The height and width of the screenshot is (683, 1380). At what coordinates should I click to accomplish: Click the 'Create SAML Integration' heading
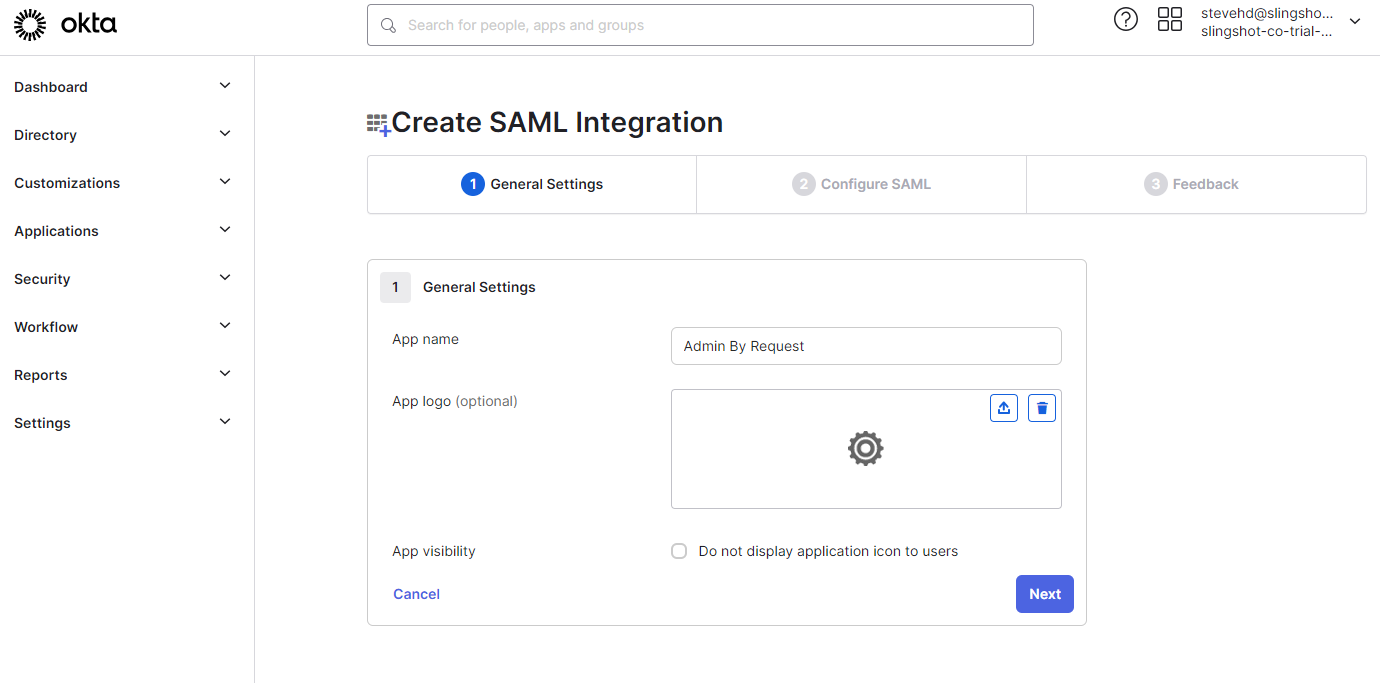tap(557, 122)
